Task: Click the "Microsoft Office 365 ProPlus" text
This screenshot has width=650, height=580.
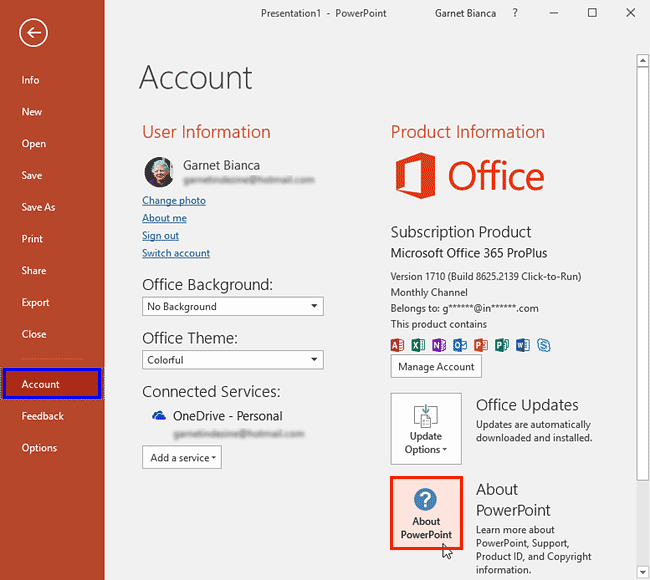Action: (468, 253)
